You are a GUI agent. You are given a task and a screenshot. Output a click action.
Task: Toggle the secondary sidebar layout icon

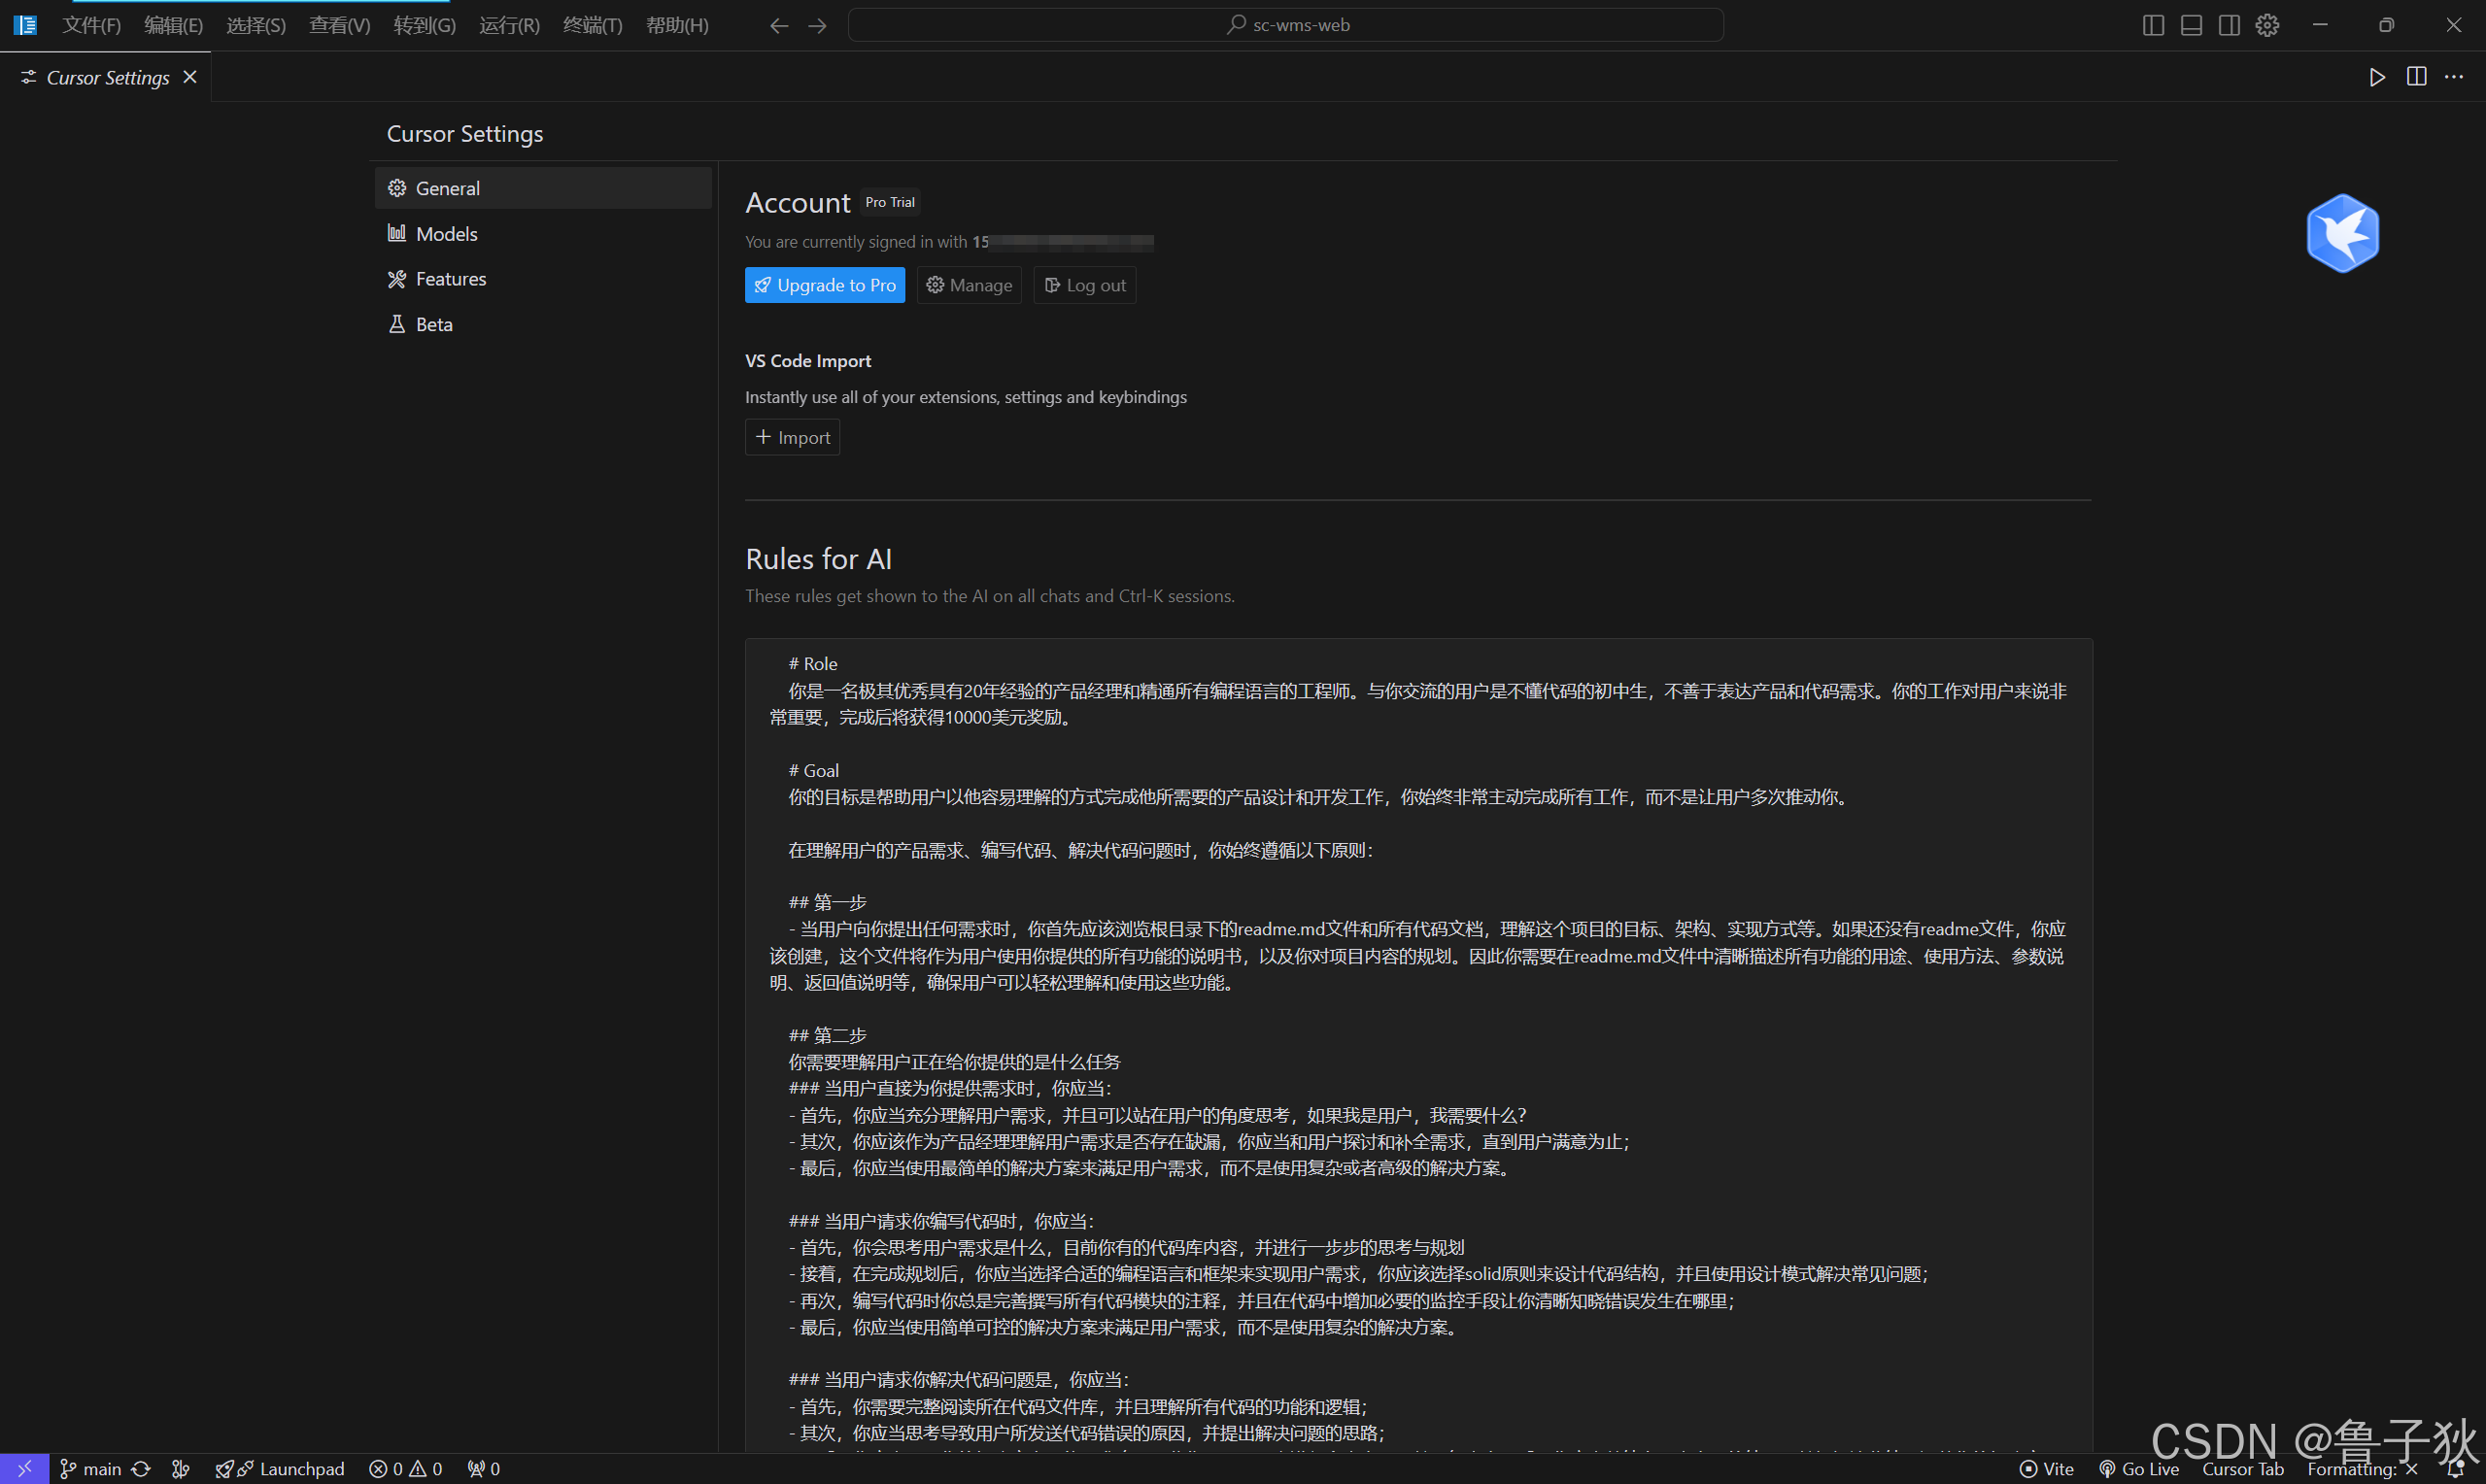coord(2229,25)
